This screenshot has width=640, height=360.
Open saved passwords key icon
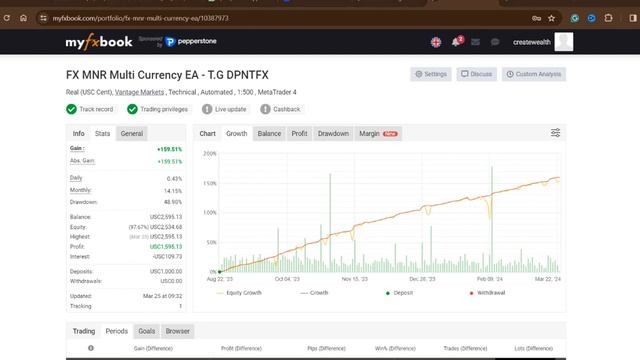(536, 18)
